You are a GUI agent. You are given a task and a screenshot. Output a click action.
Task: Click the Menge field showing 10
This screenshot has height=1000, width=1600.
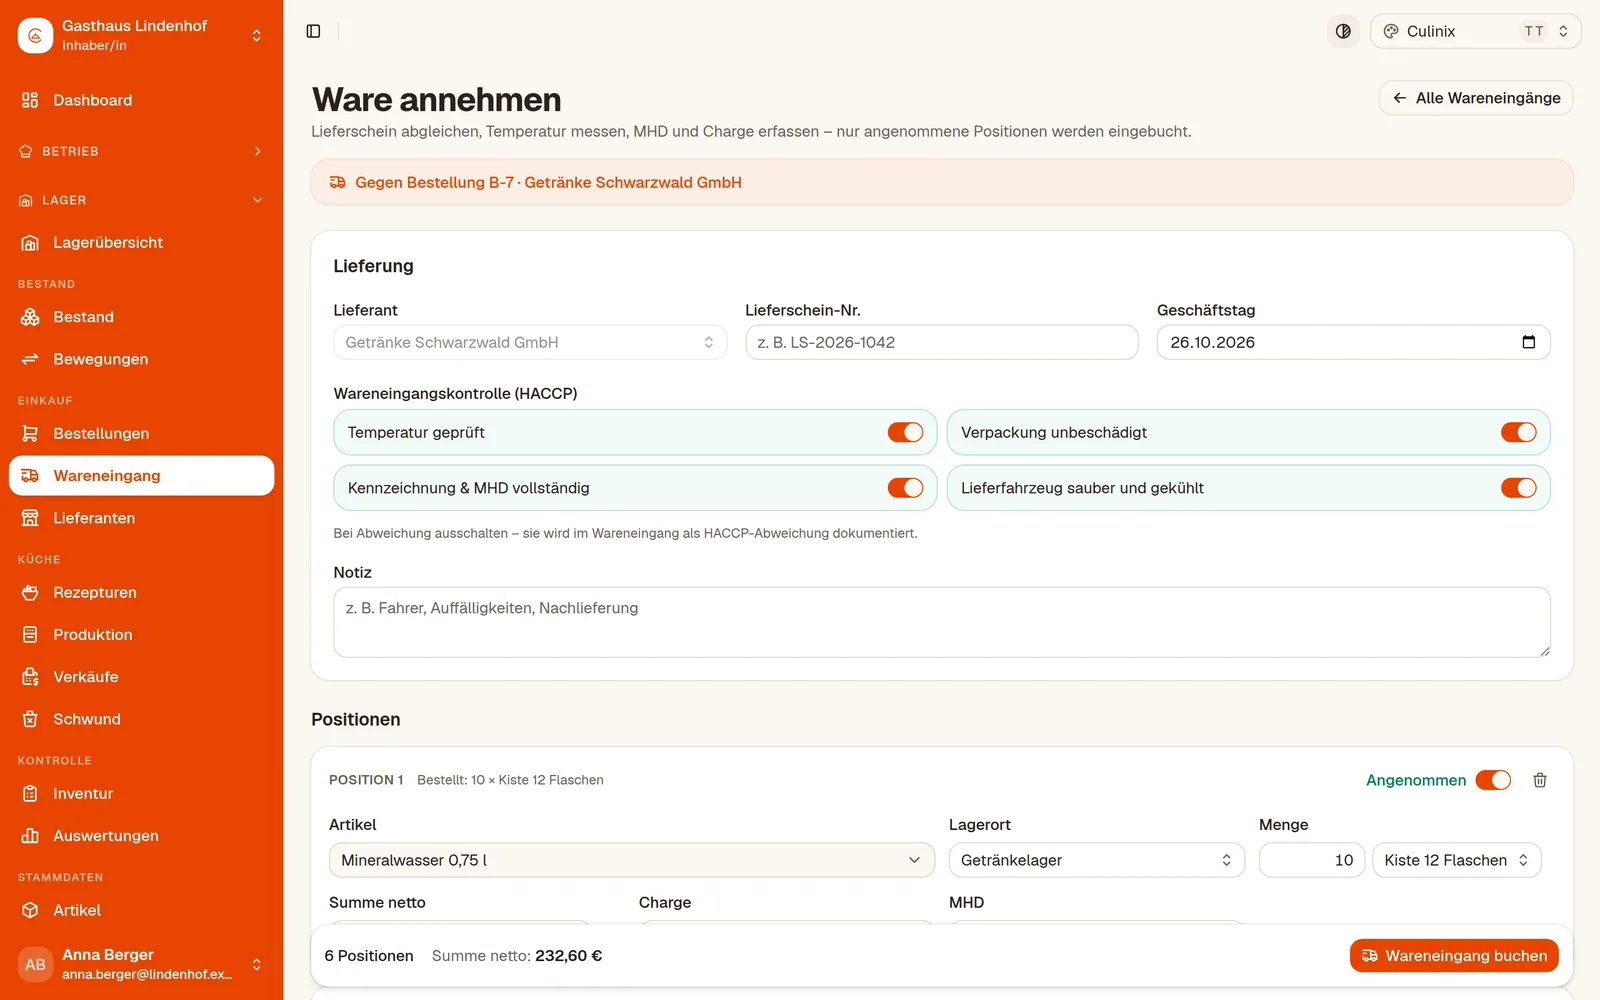tap(1312, 860)
